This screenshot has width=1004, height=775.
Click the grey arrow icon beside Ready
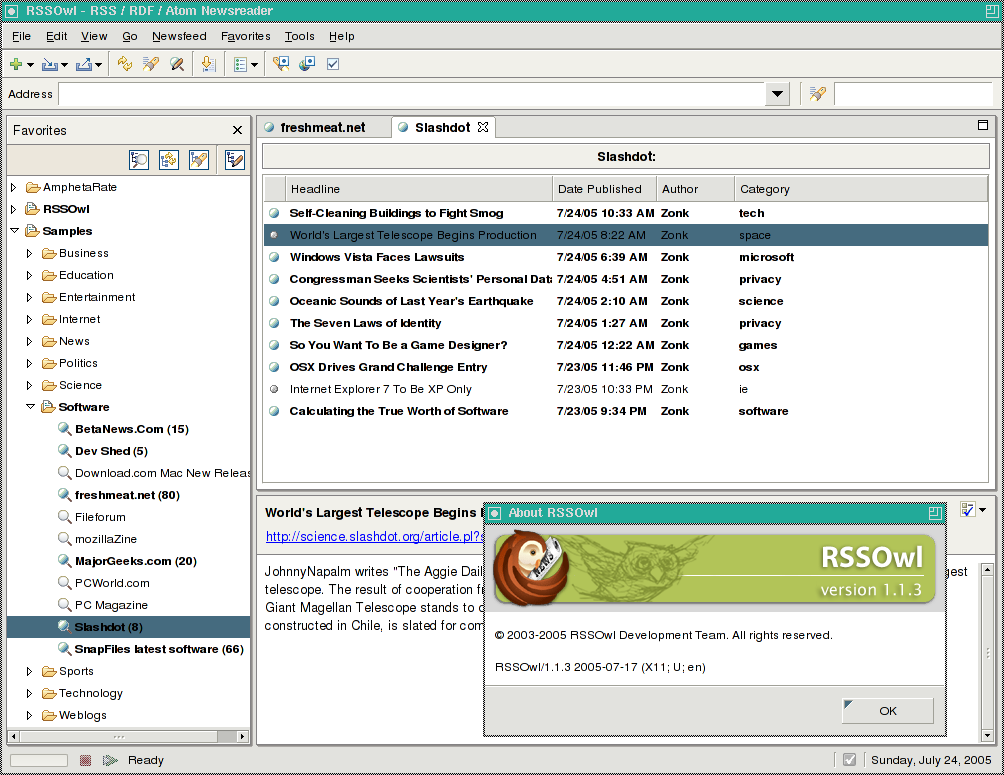click(x=110, y=760)
